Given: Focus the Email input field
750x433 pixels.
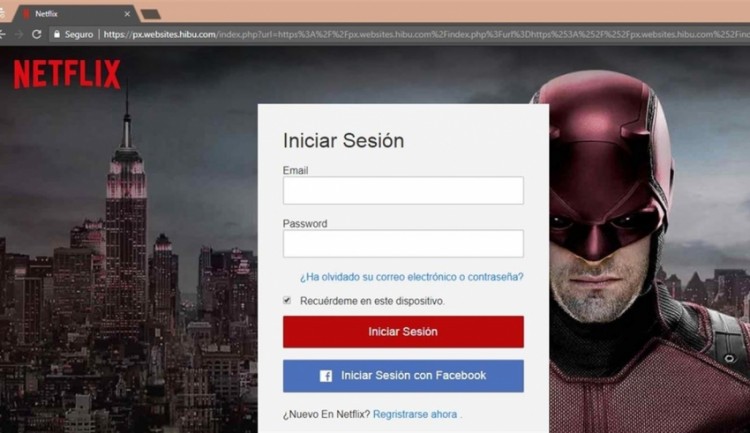Looking at the screenshot, I should (x=403, y=190).
